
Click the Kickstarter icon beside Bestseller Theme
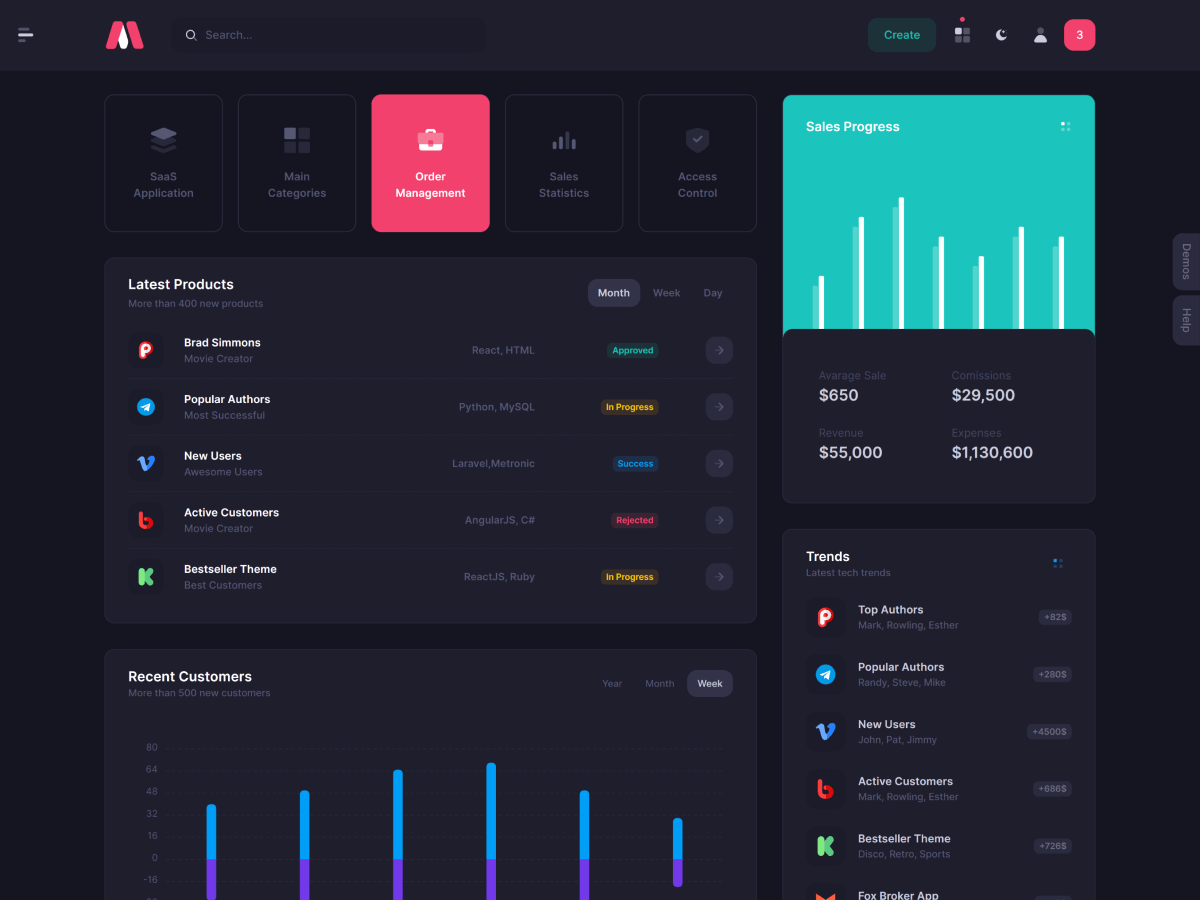(146, 576)
